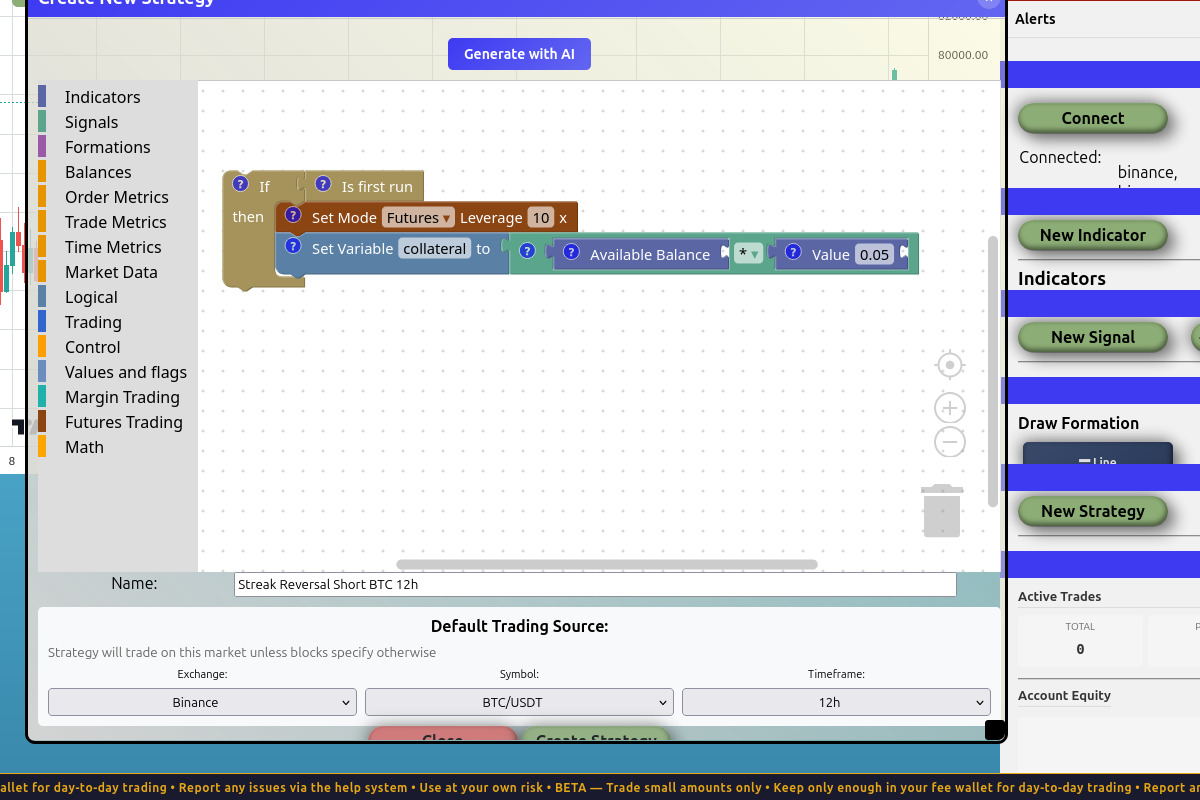
Task: Click help icon on Value block
Action: click(794, 252)
